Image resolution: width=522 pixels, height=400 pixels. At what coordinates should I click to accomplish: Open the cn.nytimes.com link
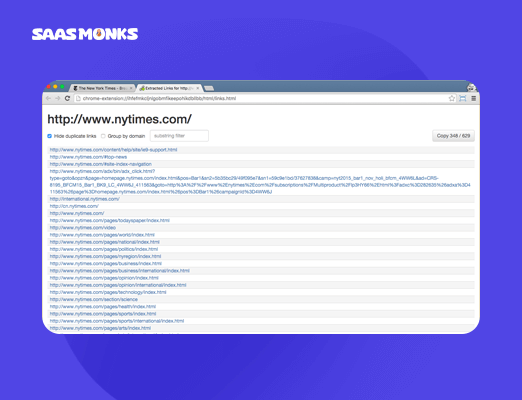pyautogui.click(x=74, y=206)
